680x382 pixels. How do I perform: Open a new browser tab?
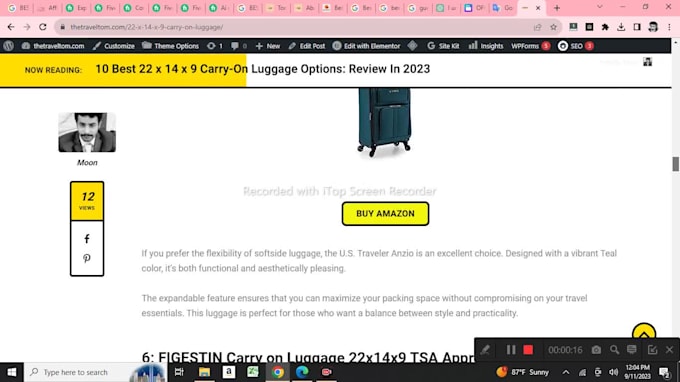[557, 8]
